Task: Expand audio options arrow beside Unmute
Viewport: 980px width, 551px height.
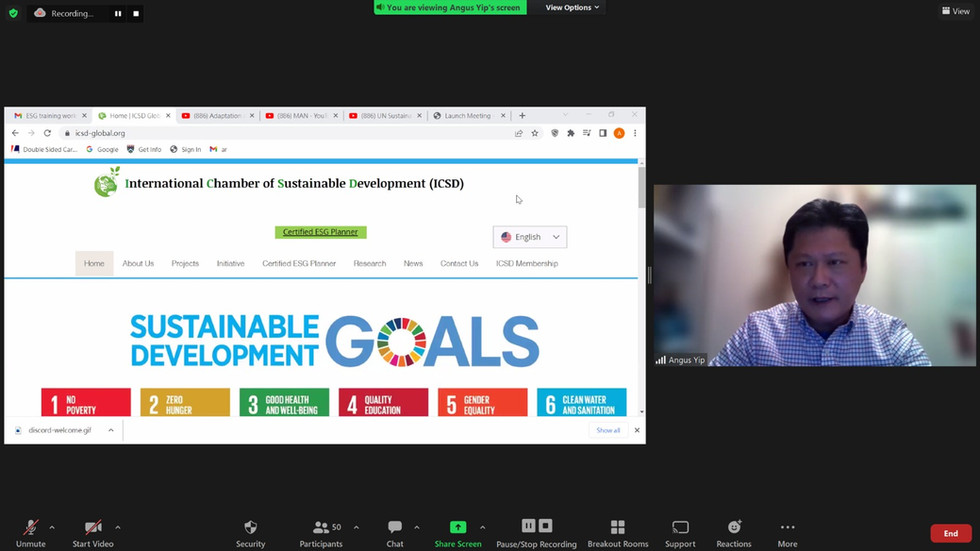Action: [x=52, y=527]
